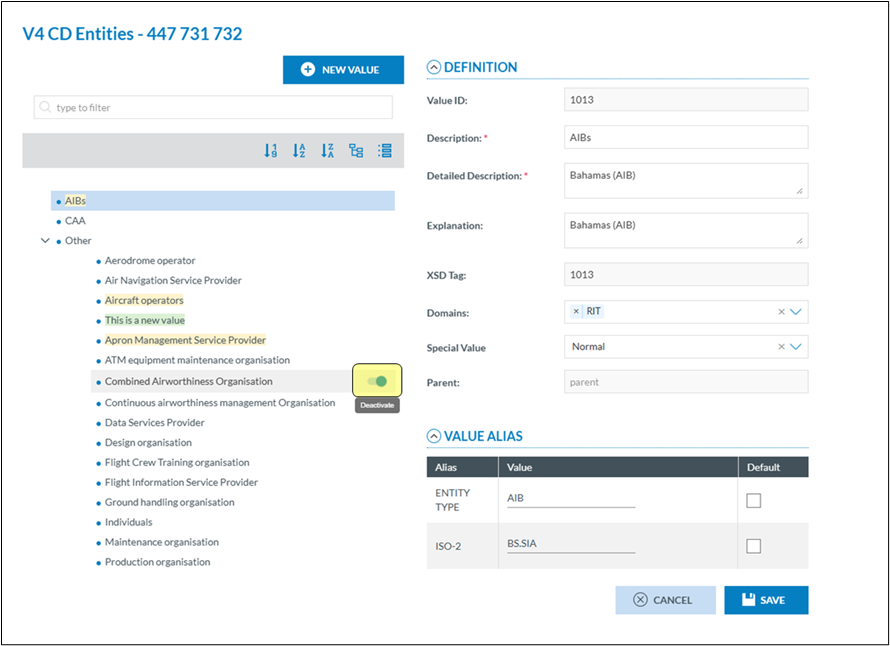Image resolution: width=890 pixels, height=646 pixels.
Task: Click the type to filter search field
Action: click(213, 108)
